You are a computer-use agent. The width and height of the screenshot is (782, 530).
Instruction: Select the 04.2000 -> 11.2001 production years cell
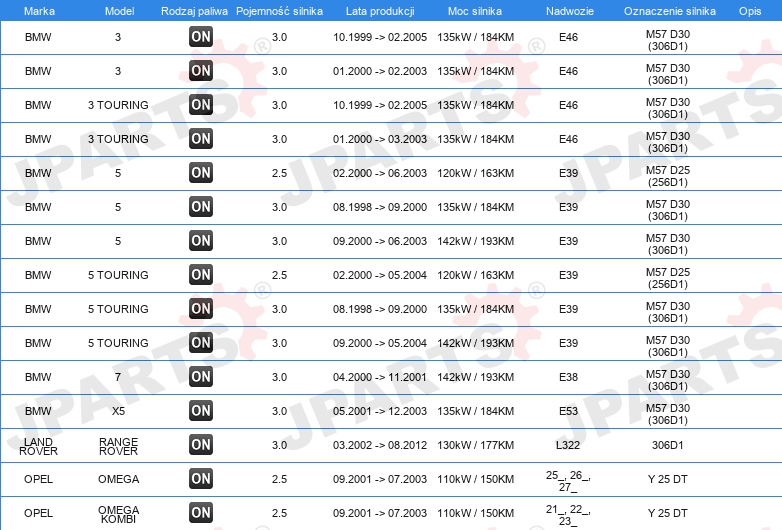380,377
